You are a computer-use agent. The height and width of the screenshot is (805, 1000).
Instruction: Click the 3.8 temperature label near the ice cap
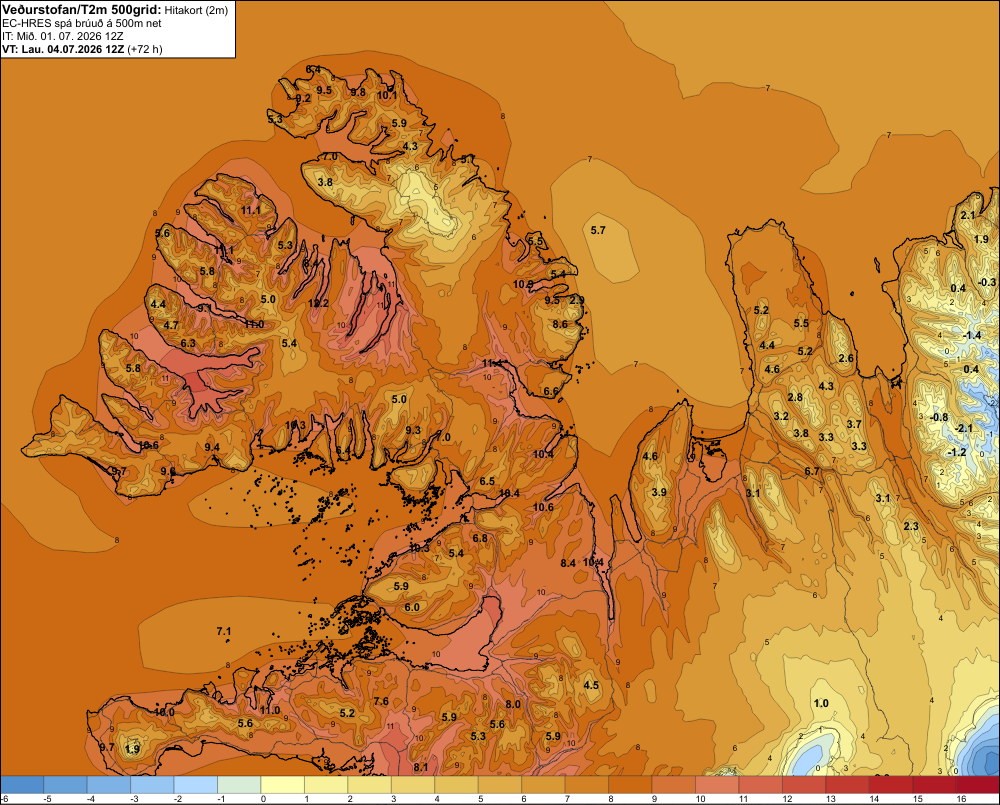pyautogui.click(x=325, y=182)
